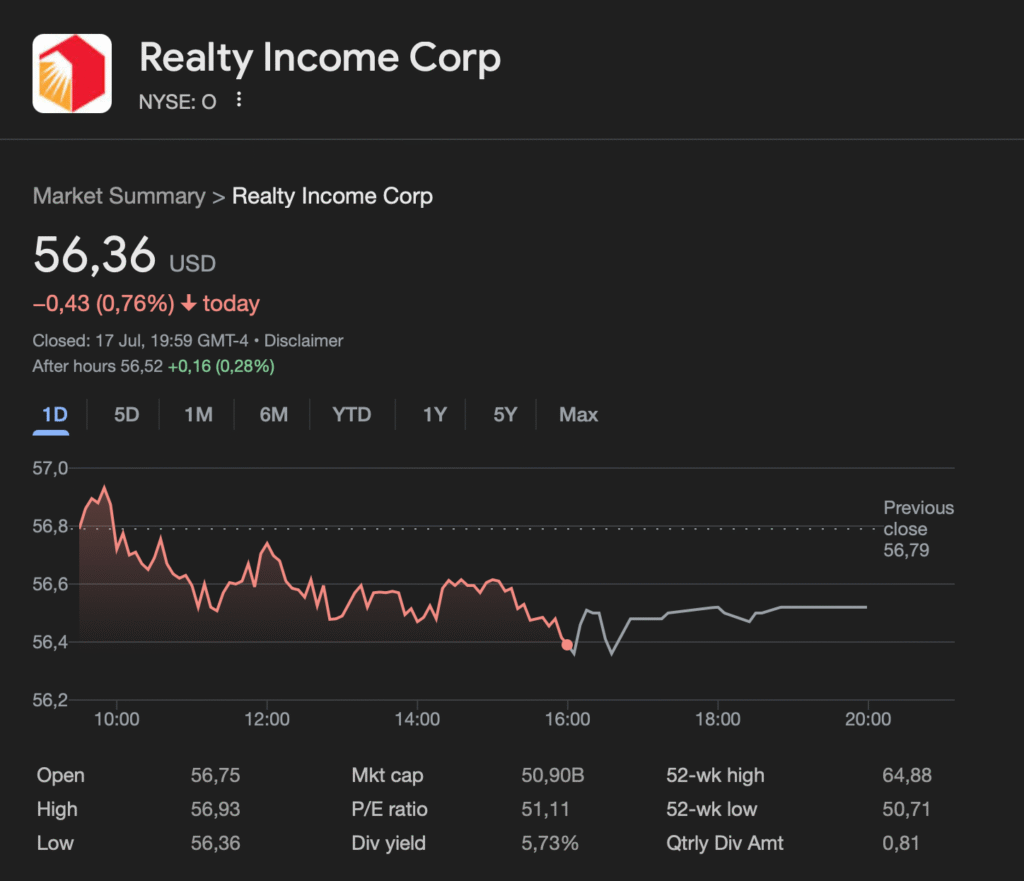Screen dimensions: 1024x881
Task: Click the 56,36 USD price
Action: (x=124, y=255)
